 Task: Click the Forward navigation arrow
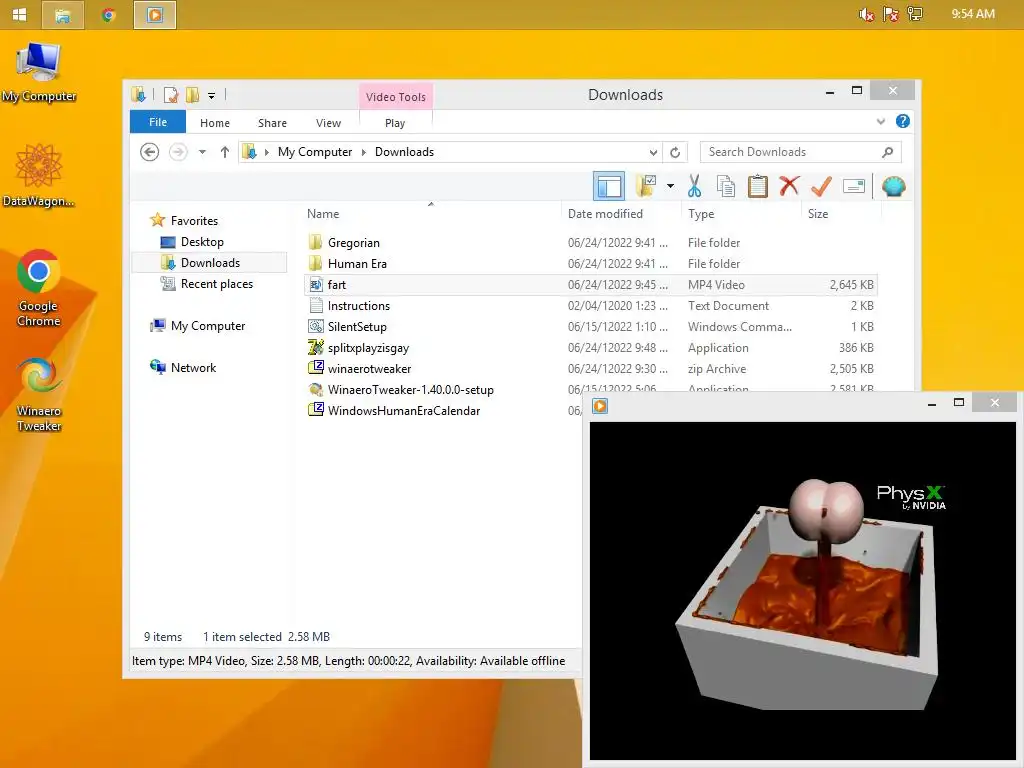178,152
